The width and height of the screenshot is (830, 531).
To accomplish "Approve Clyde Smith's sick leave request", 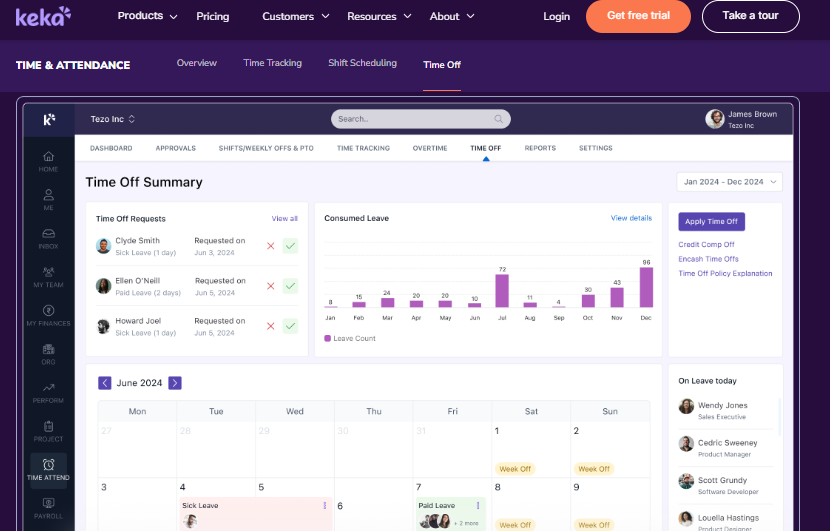I will tap(290, 246).
